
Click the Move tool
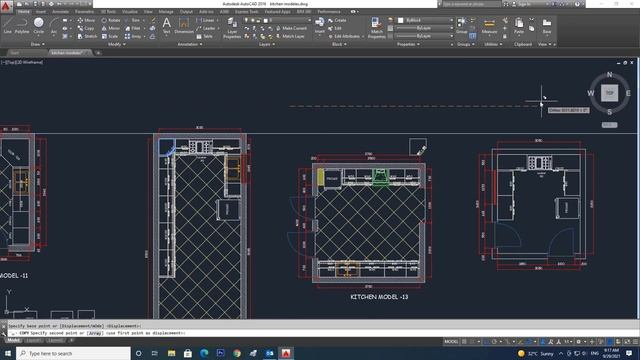86,20
